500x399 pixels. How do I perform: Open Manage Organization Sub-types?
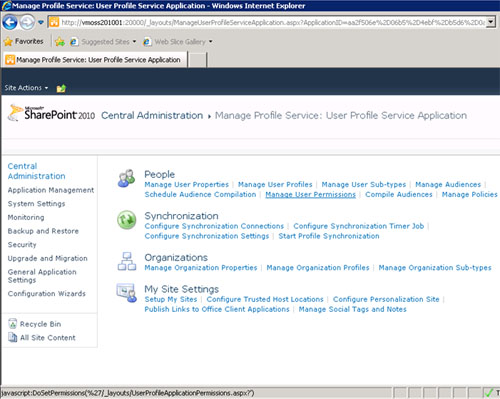point(435,268)
